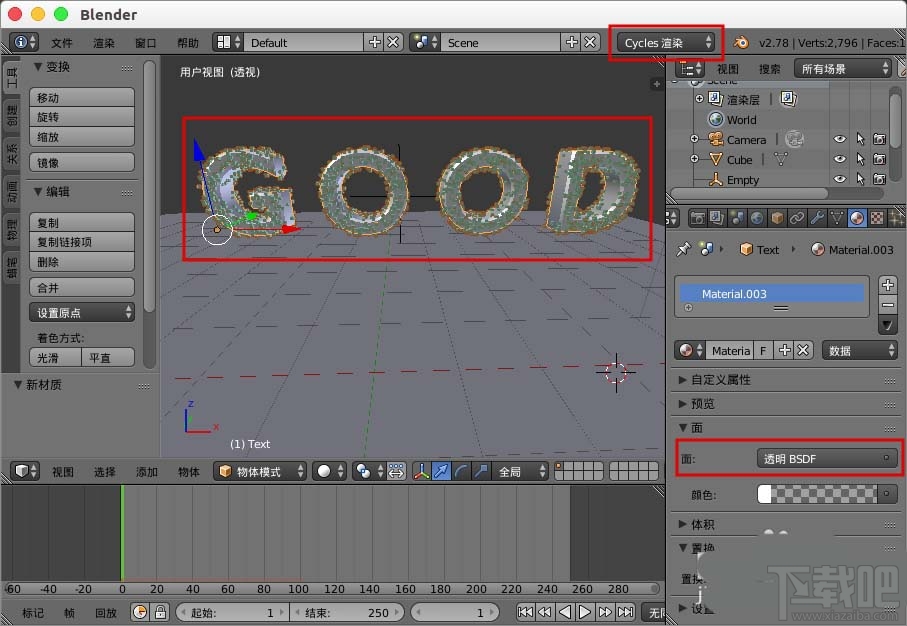Image resolution: width=907 pixels, height=626 pixels.
Task: Toggle render restriction for the Cube
Action: click(x=878, y=159)
